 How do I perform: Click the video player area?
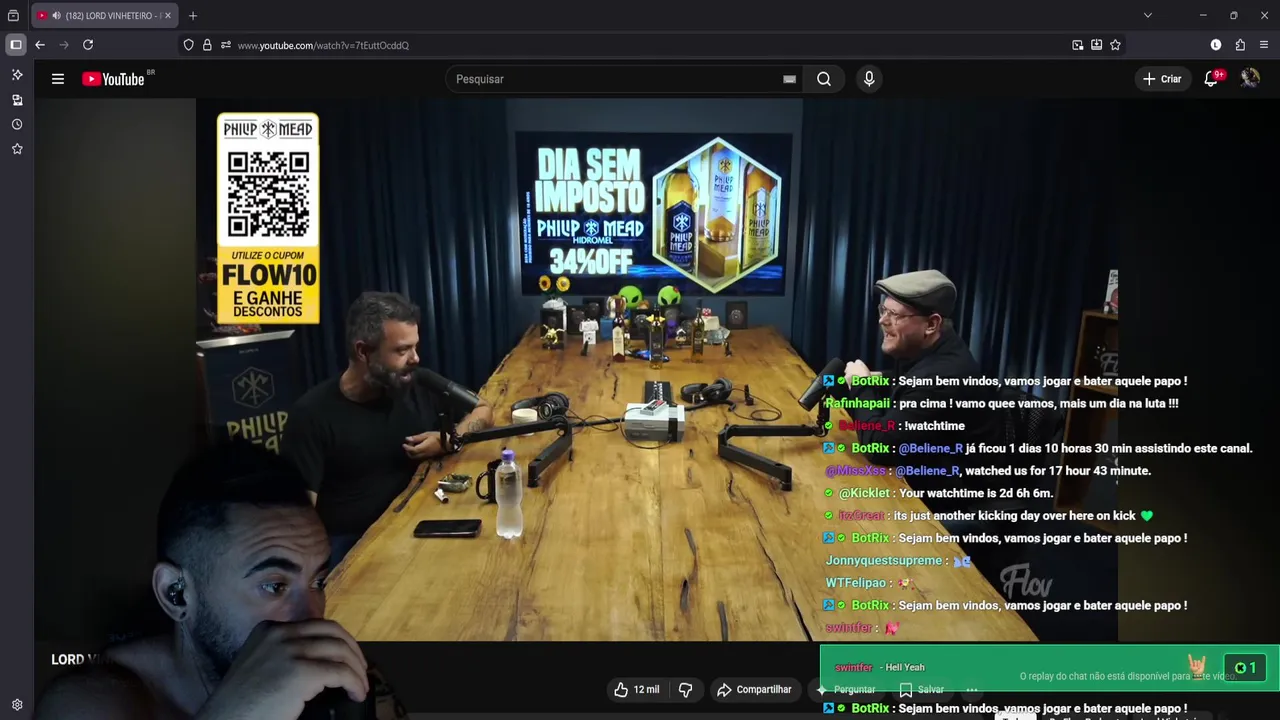click(x=656, y=370)
